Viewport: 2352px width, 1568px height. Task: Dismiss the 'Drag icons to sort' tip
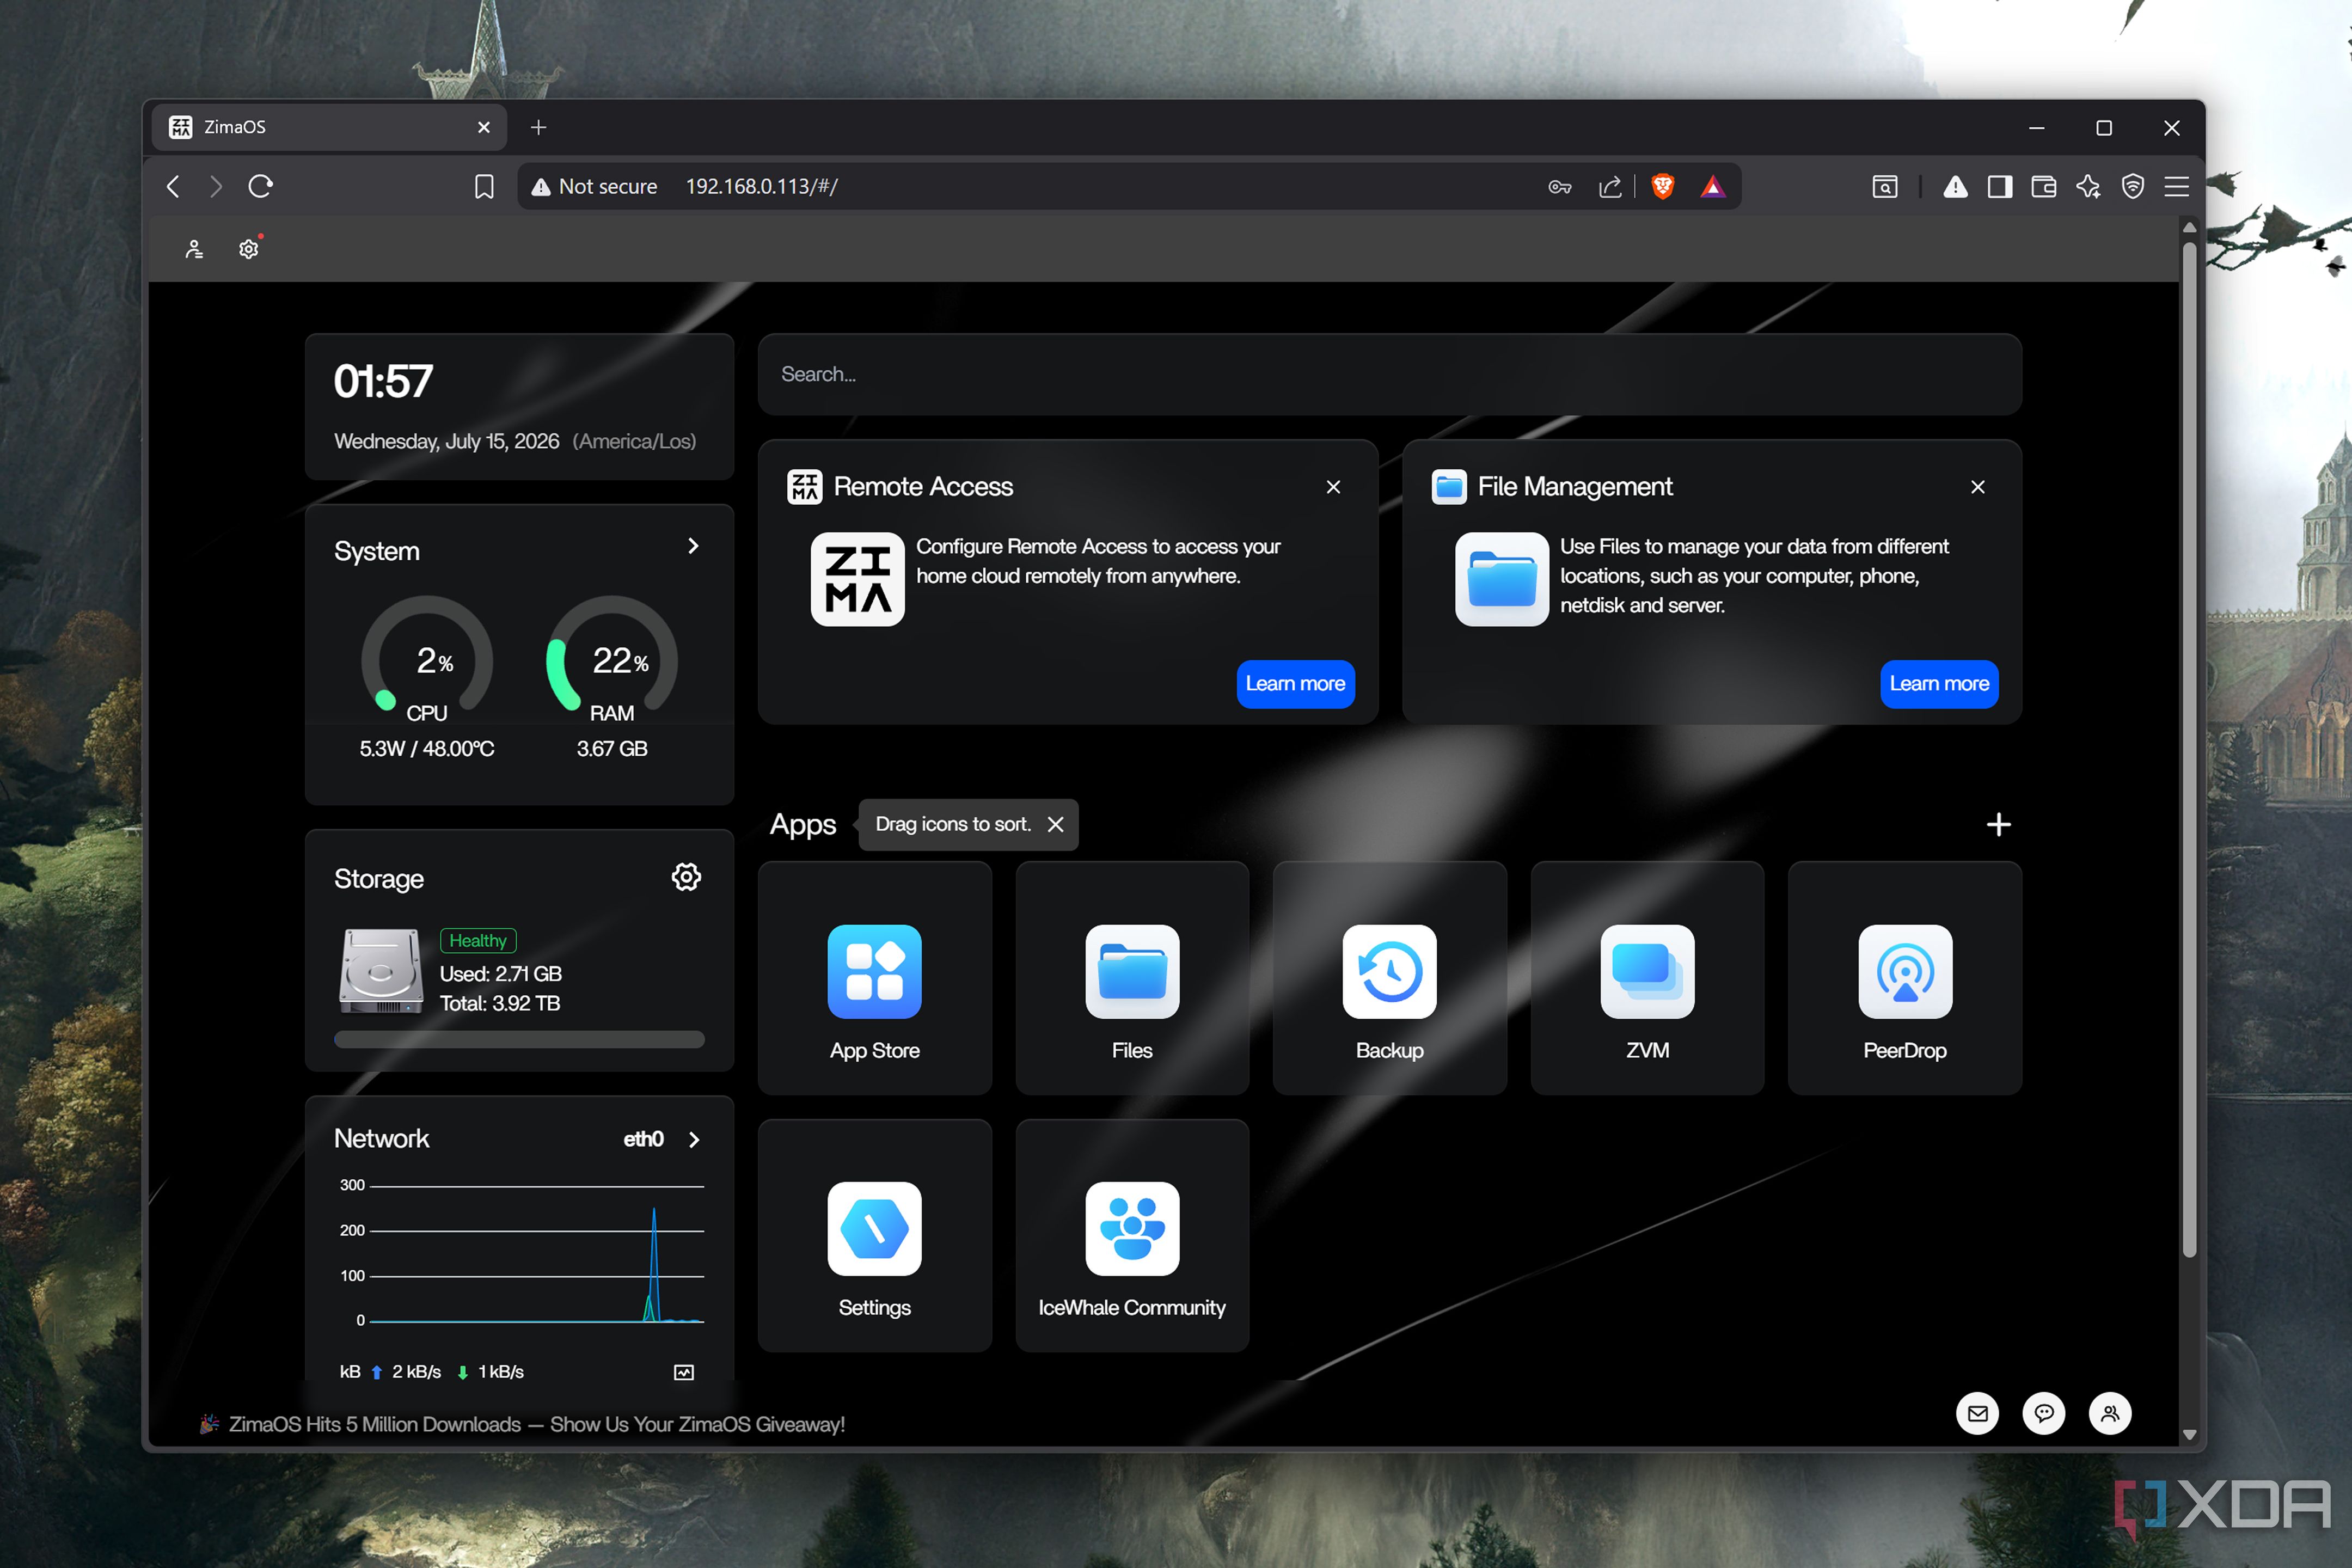point(1055,824)
